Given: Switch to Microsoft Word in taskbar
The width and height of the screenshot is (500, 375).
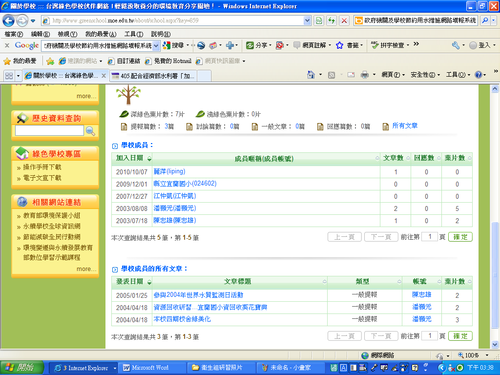Looking at the screenshot, I should click(152, 368).
